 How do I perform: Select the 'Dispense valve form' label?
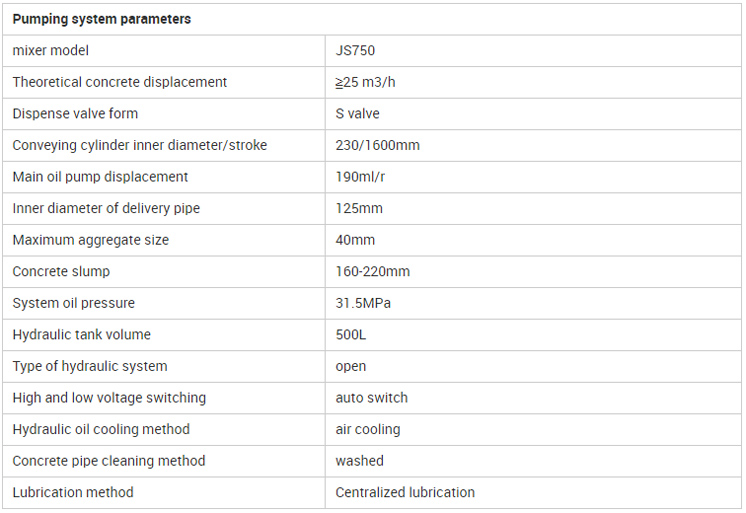75,114
